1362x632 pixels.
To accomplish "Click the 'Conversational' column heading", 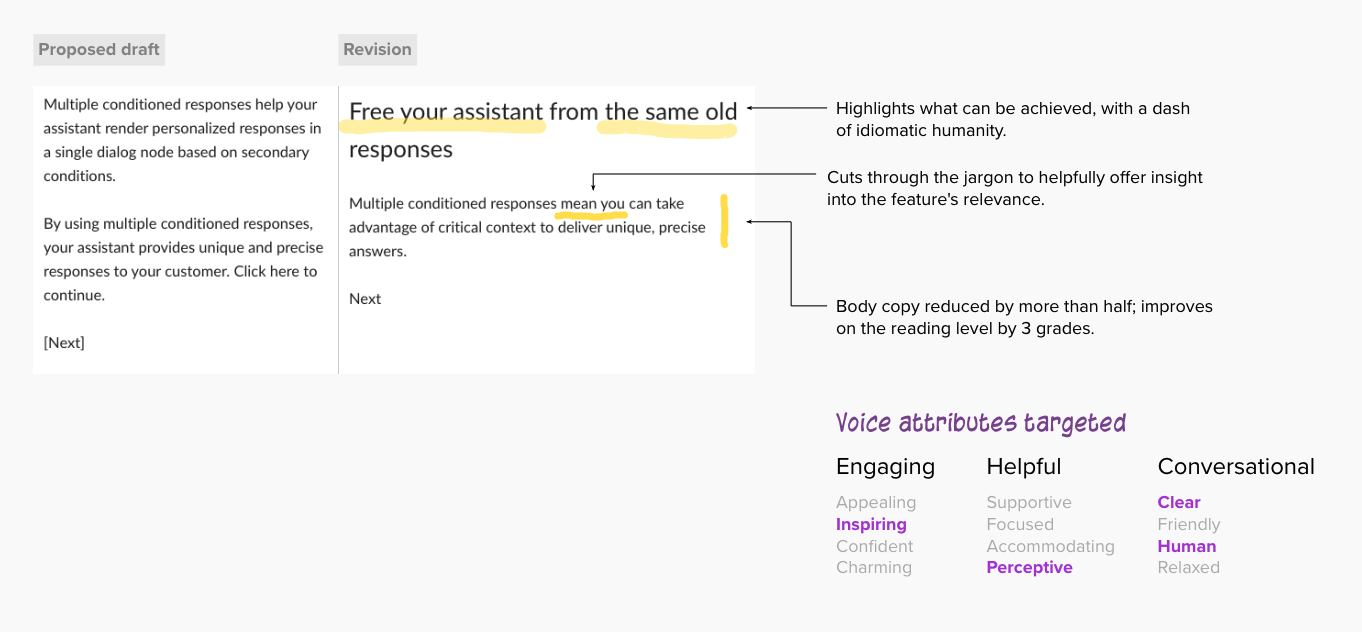I will coord(1236,466).
